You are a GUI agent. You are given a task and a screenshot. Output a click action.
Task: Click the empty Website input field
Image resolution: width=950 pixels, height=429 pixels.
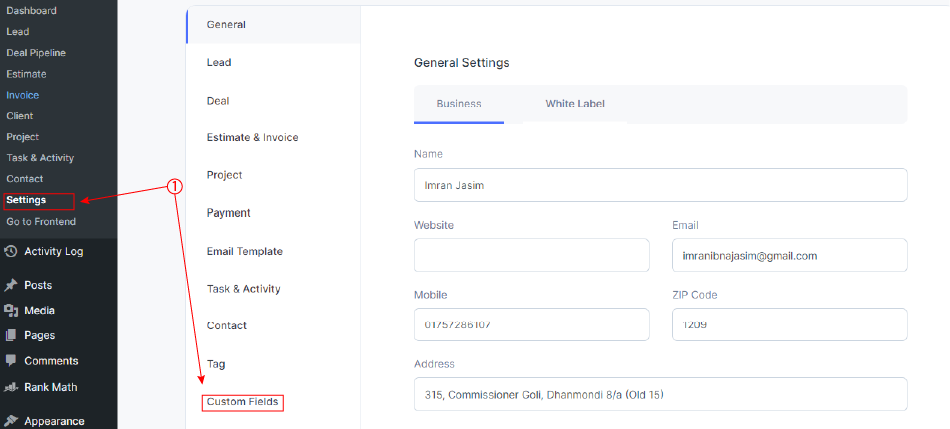[532, 255]
